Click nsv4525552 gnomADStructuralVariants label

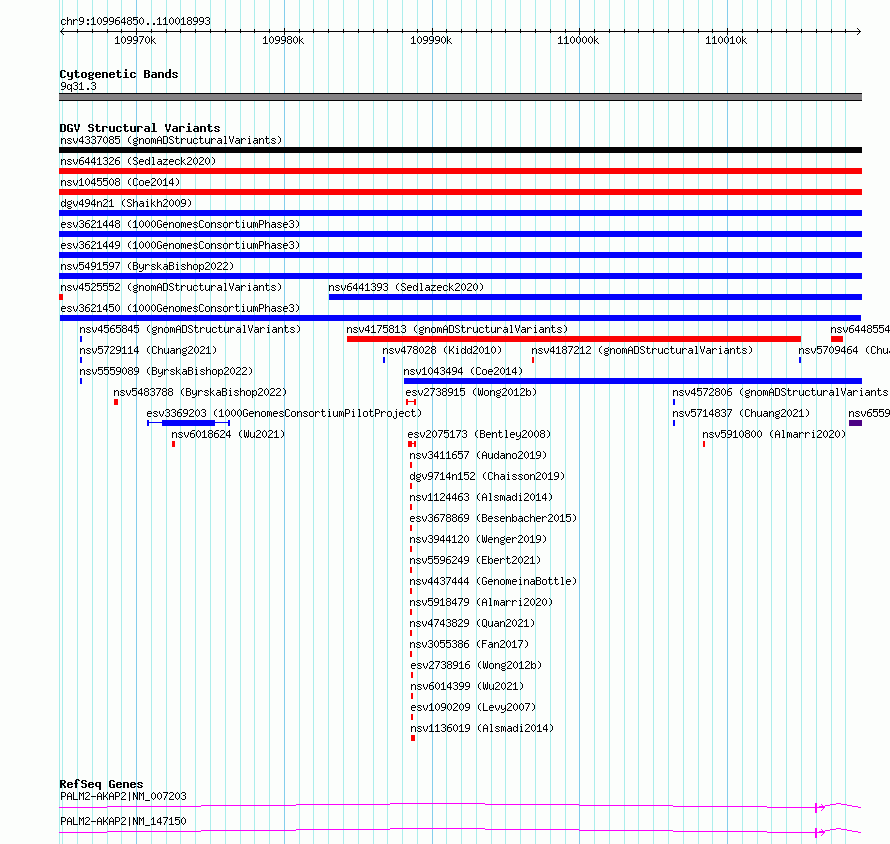tap(171, 287)
